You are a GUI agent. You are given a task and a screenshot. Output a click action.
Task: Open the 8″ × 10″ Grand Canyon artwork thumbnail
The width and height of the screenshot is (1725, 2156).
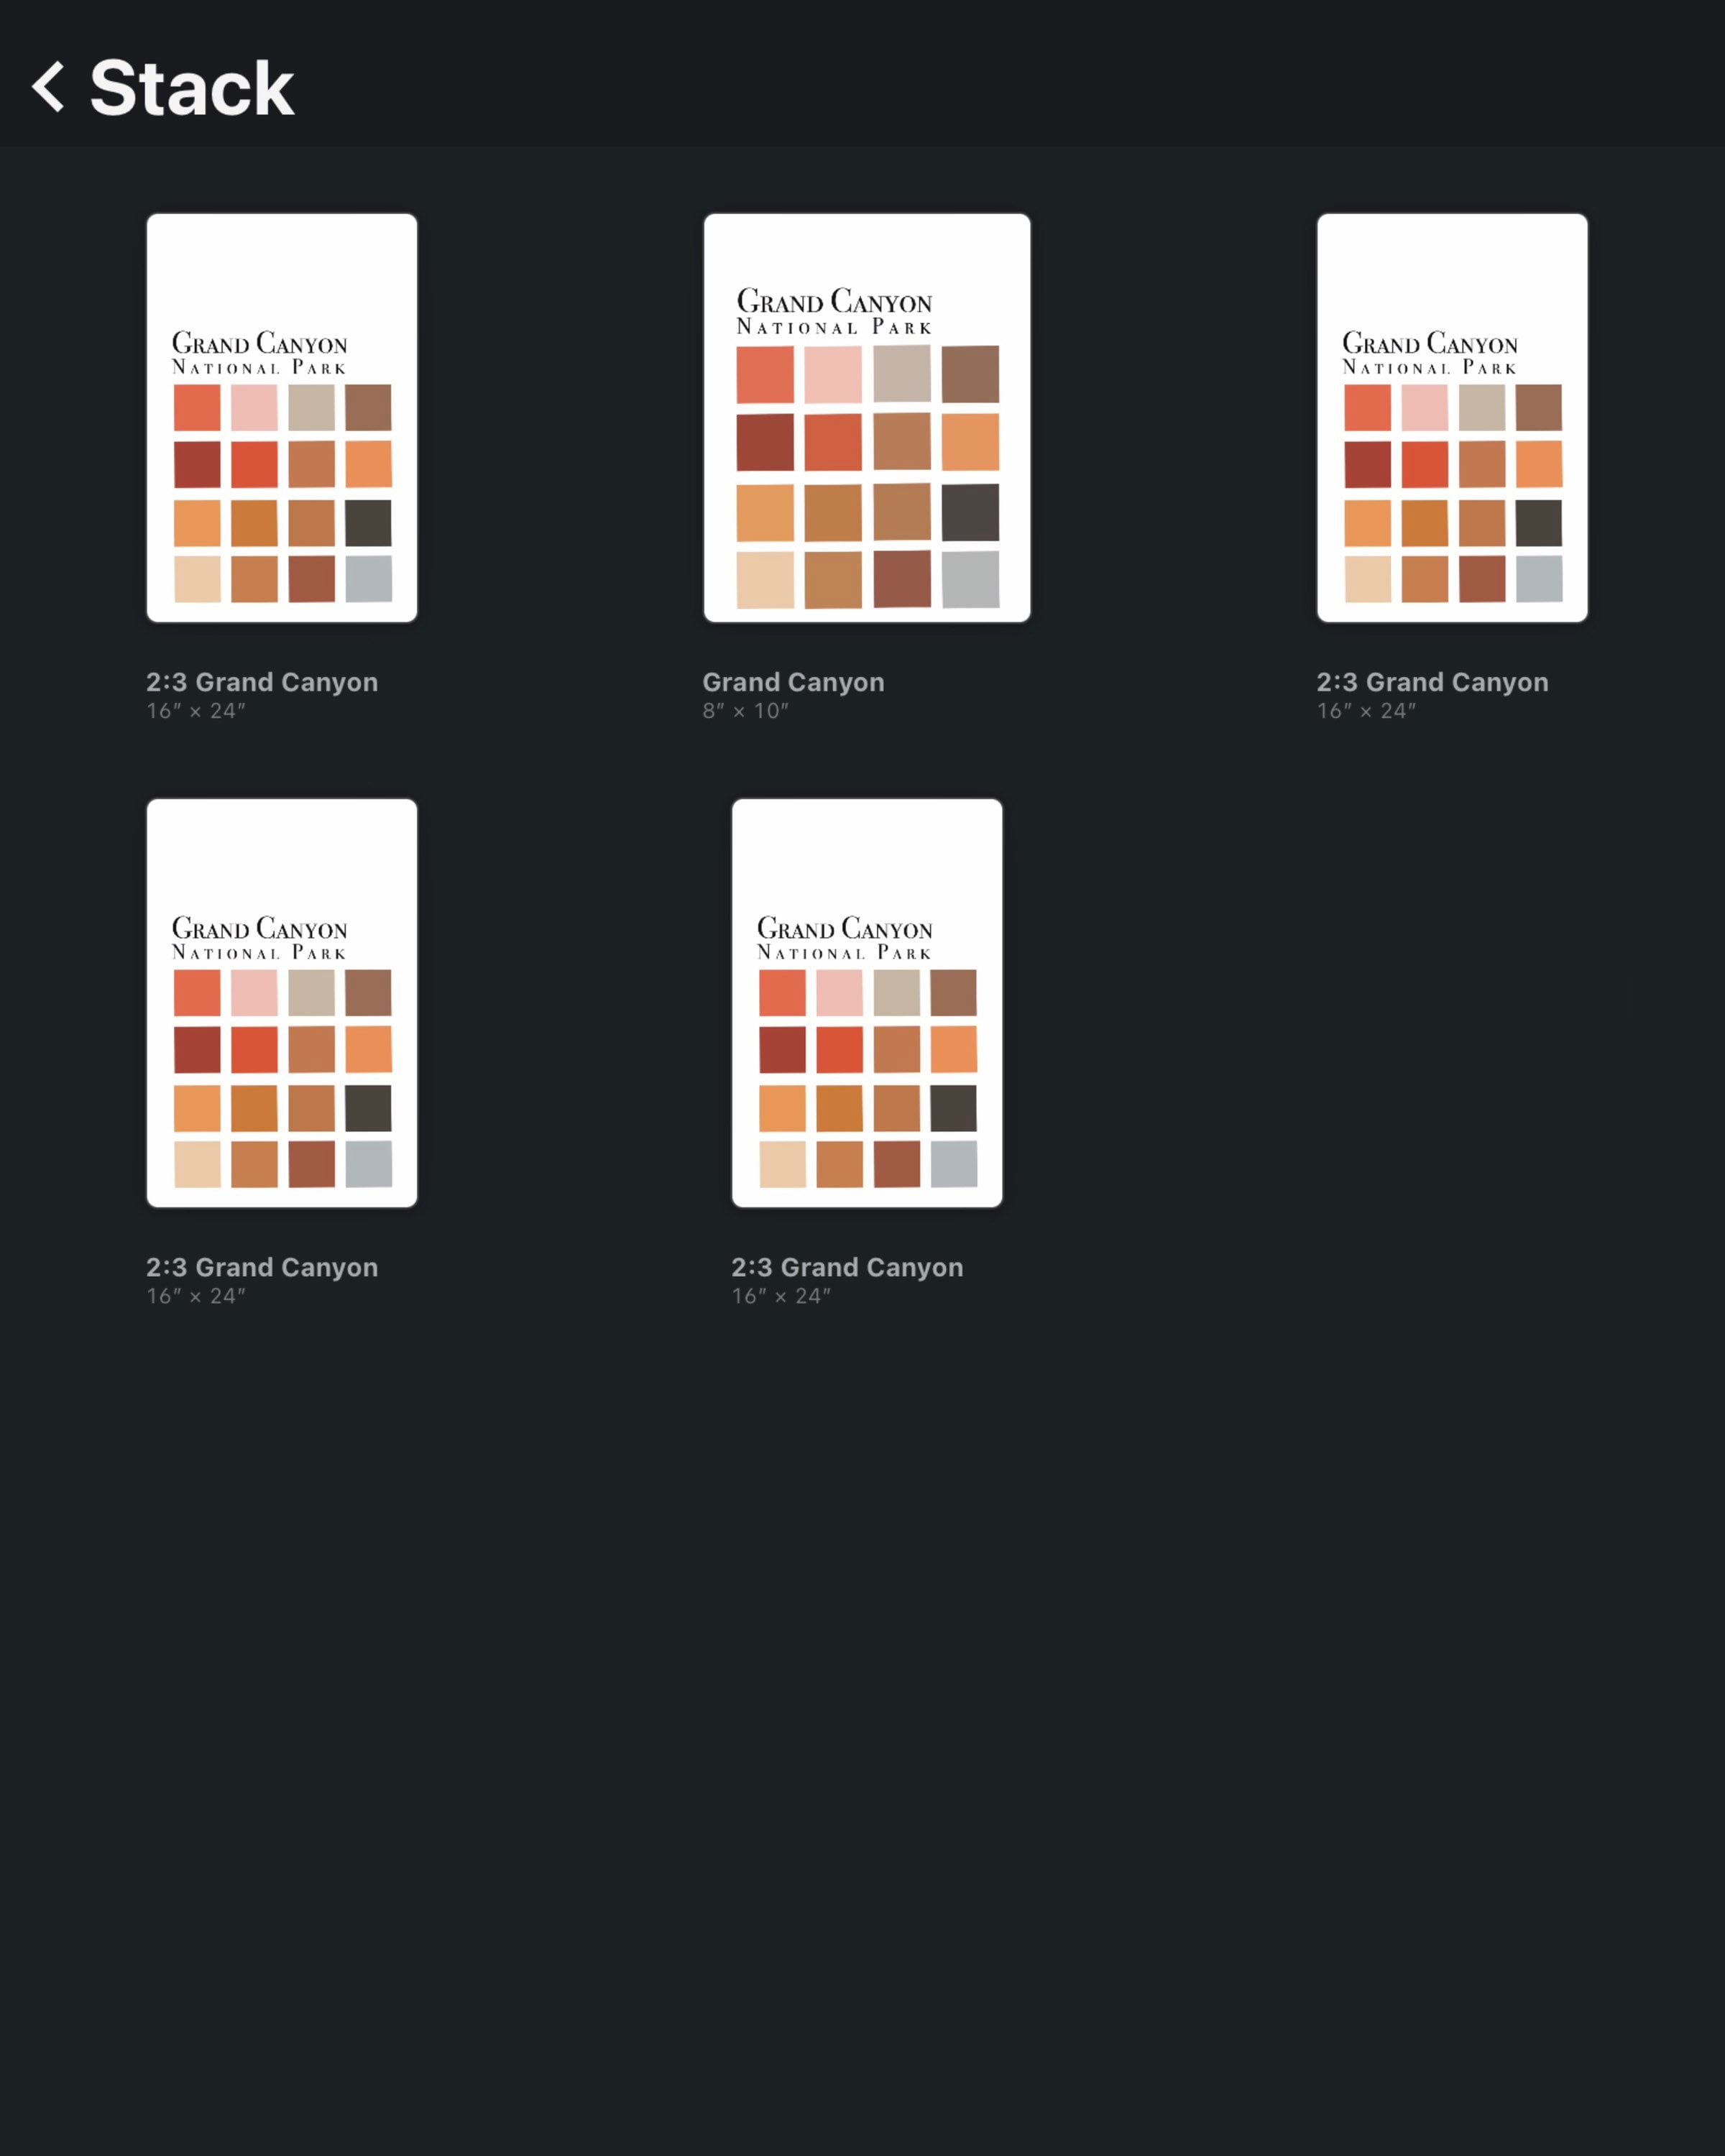[x=866, y=417]
